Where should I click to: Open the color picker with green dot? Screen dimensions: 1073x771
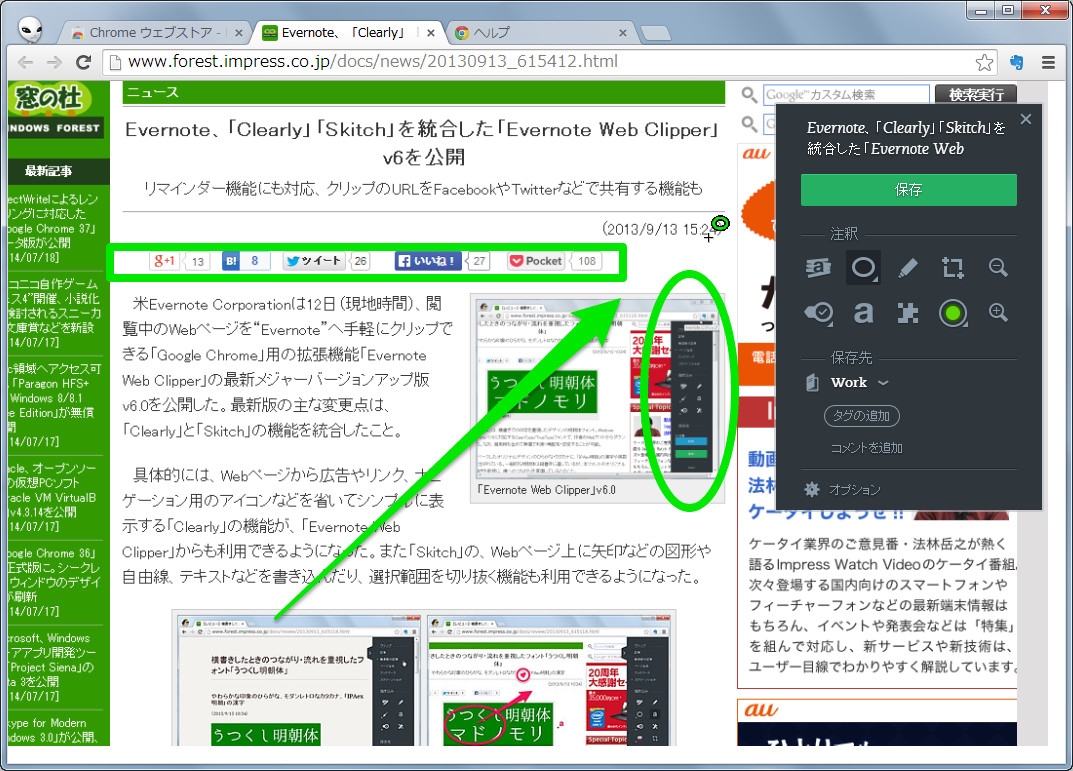[953, 313]
